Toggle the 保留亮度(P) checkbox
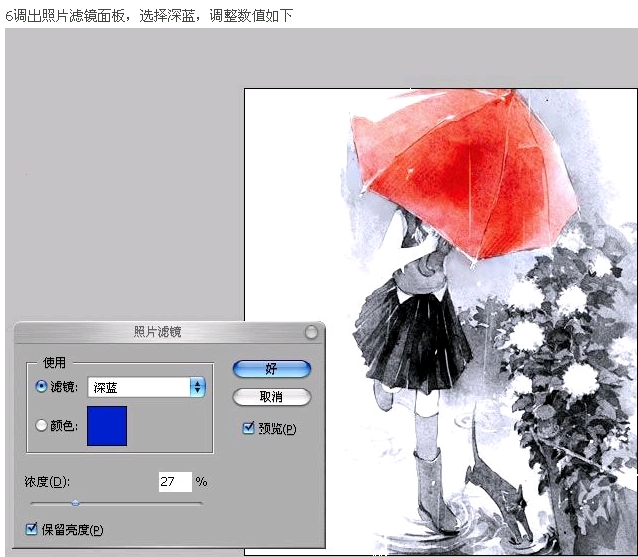The height and width of the screenshot is (557, 638). pos(31,529)
